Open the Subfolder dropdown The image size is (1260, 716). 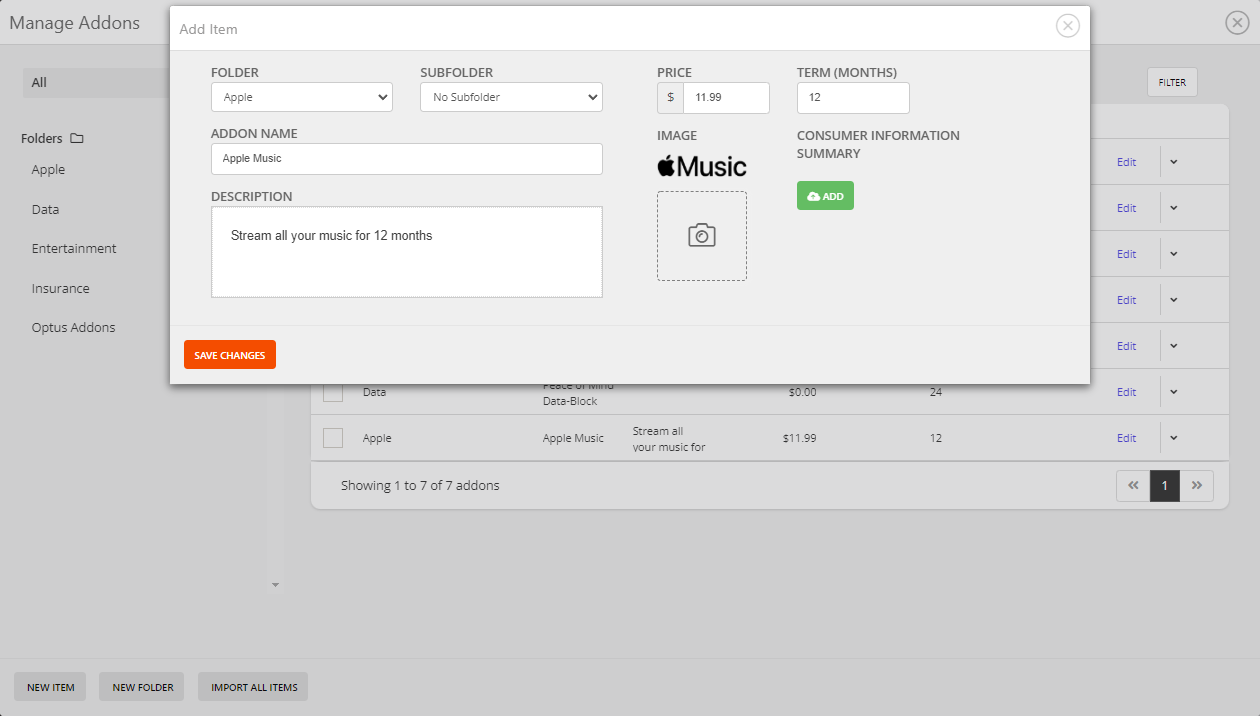tap(510, 97)
